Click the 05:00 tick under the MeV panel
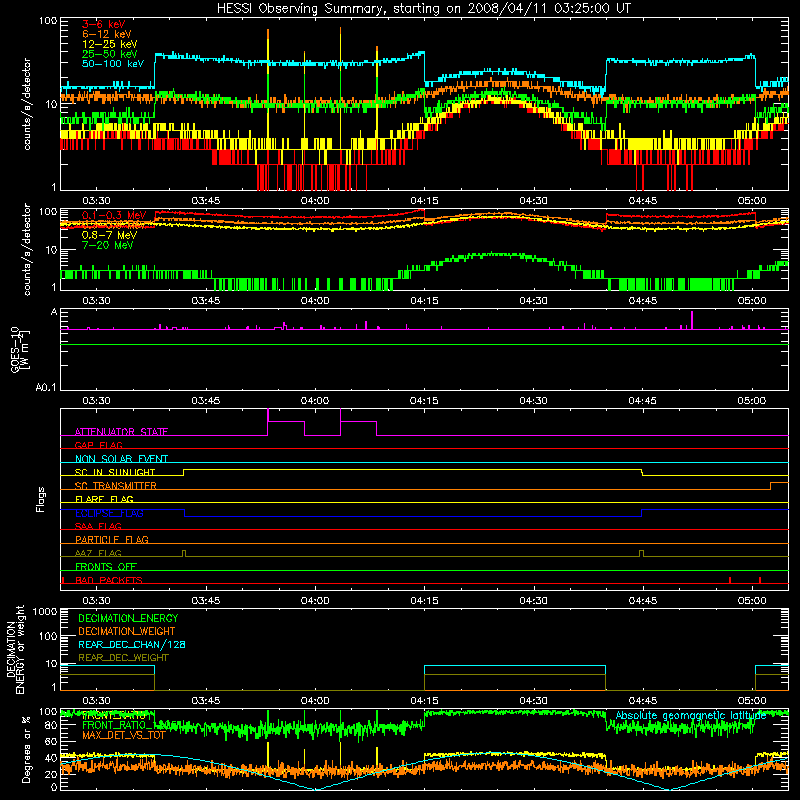The height and width of the screenshot is (800, 800). [752, 301]
